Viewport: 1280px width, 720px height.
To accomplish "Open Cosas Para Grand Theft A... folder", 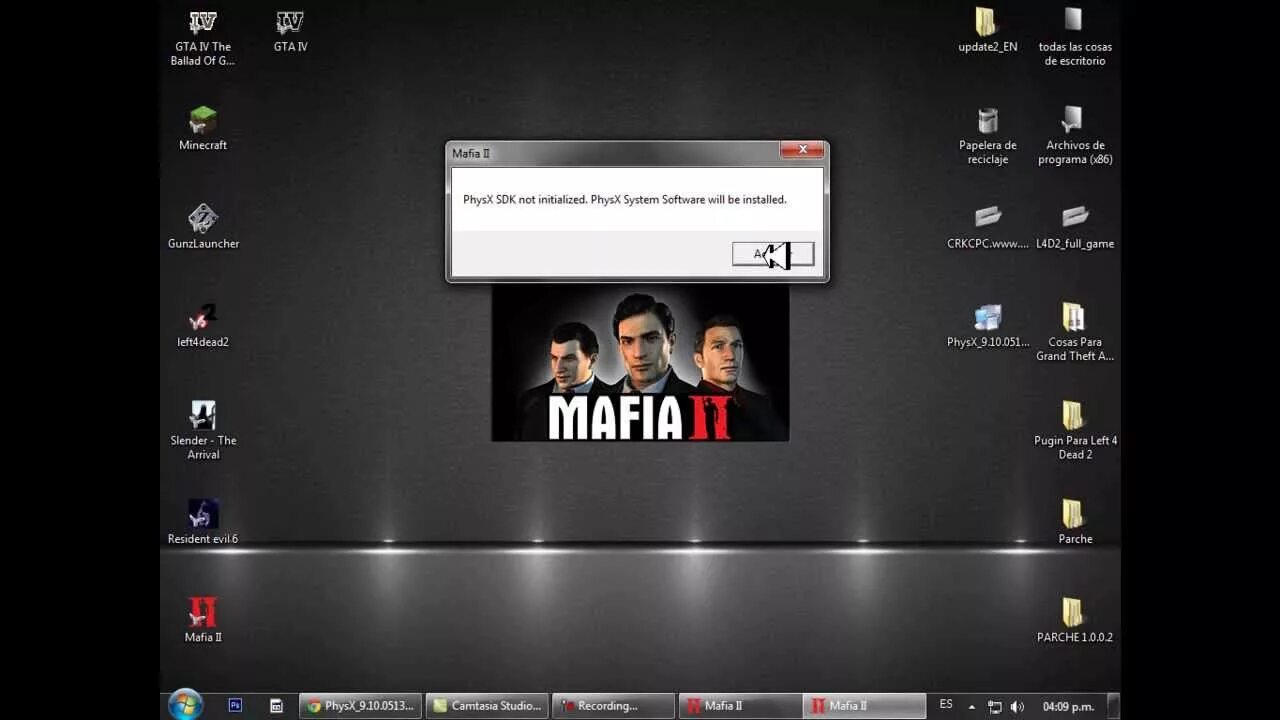I will [1075, 333].
